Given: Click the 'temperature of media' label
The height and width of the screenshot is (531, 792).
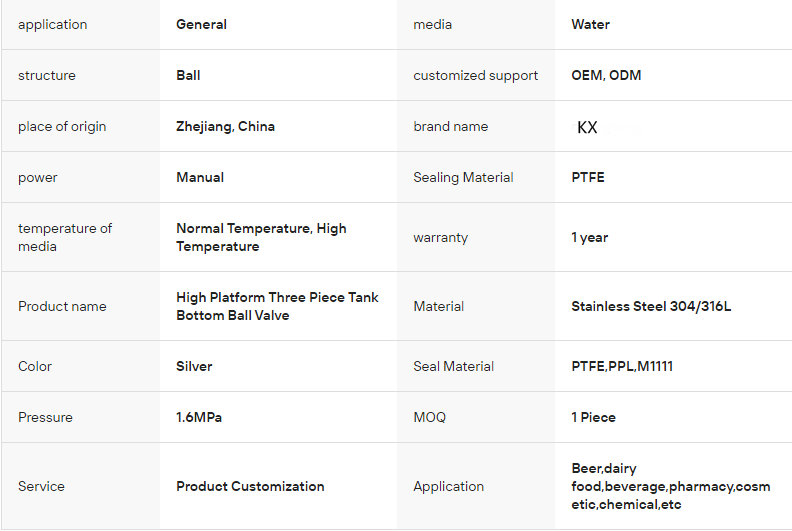Looking at the screenshot, I should click(65, 237).
